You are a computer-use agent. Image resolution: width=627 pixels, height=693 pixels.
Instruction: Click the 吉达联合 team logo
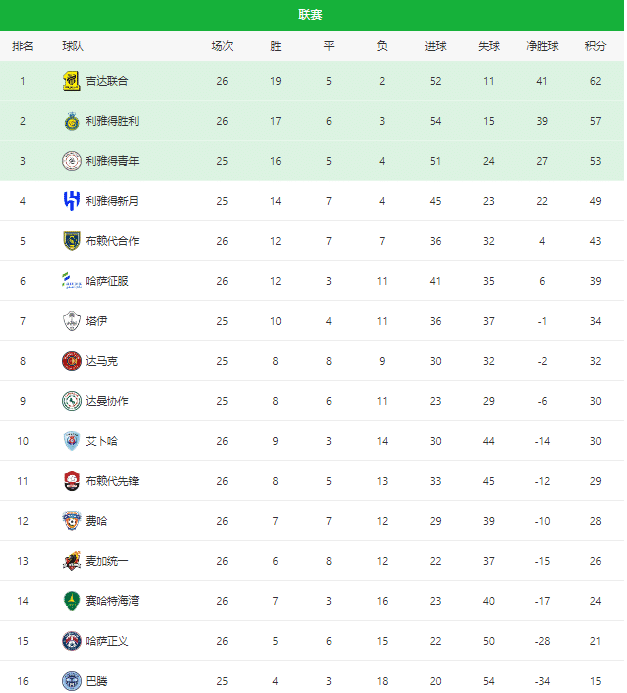point(71,81)
